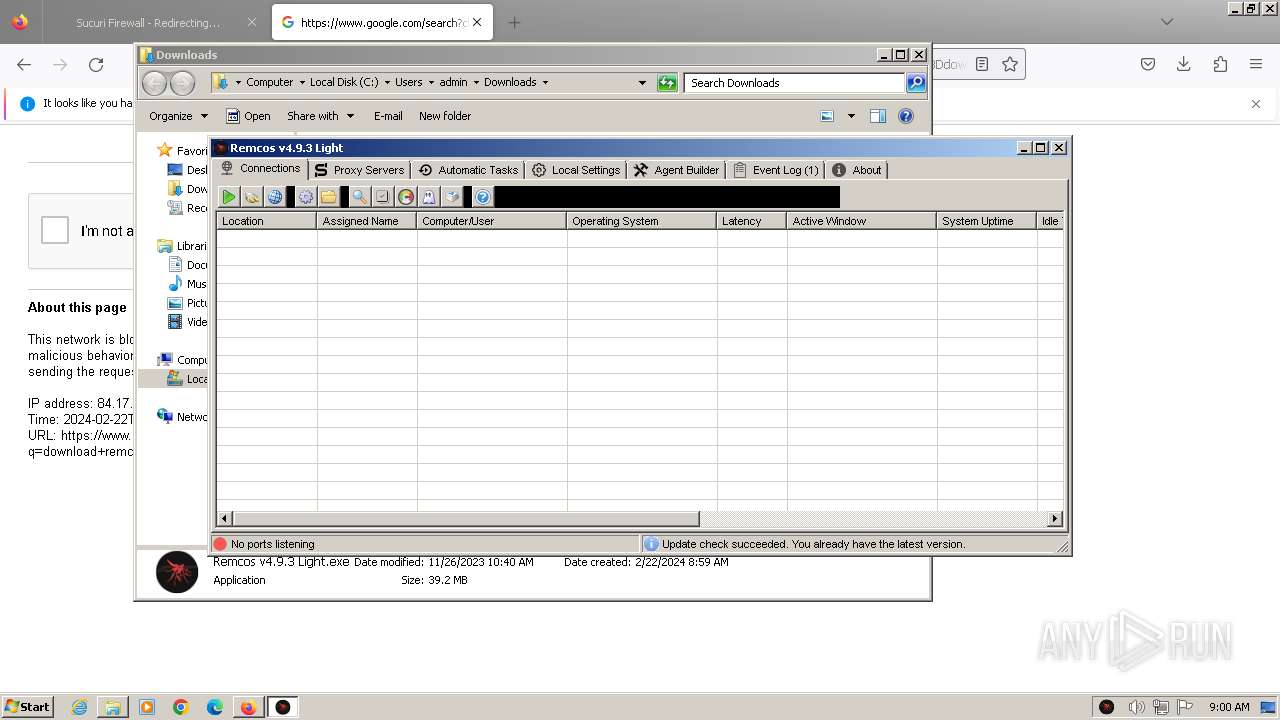Screen dimensions: 1280x720
Task: Click the Operating System column header
Action: (641, 221)
